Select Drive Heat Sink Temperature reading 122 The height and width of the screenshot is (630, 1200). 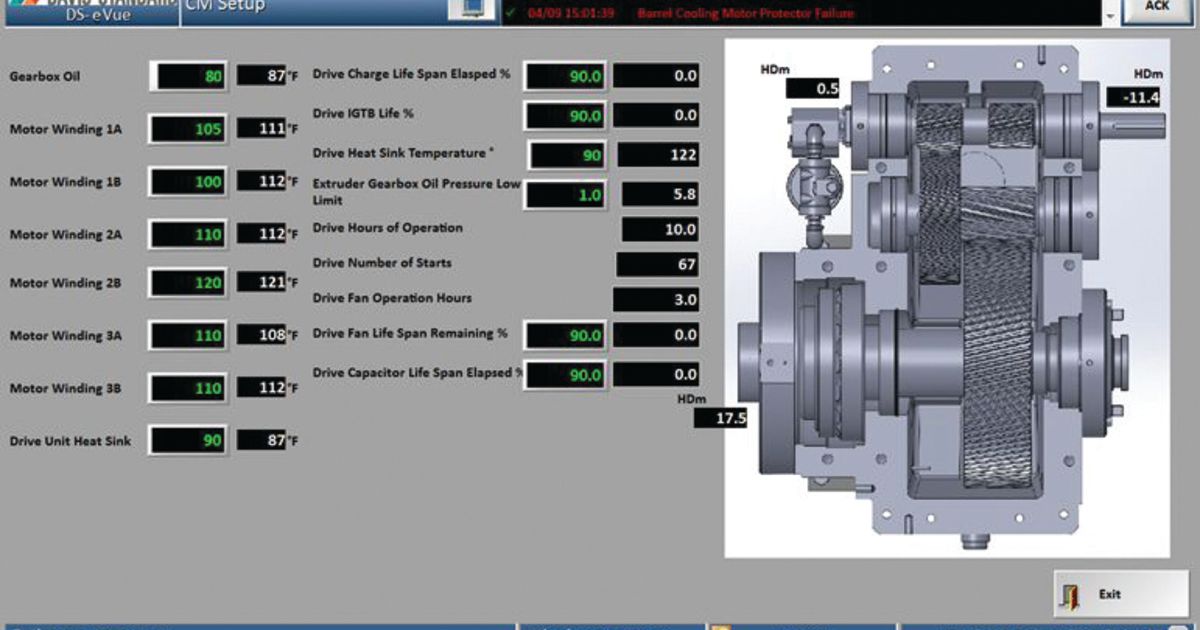click(x=658, y=155)
